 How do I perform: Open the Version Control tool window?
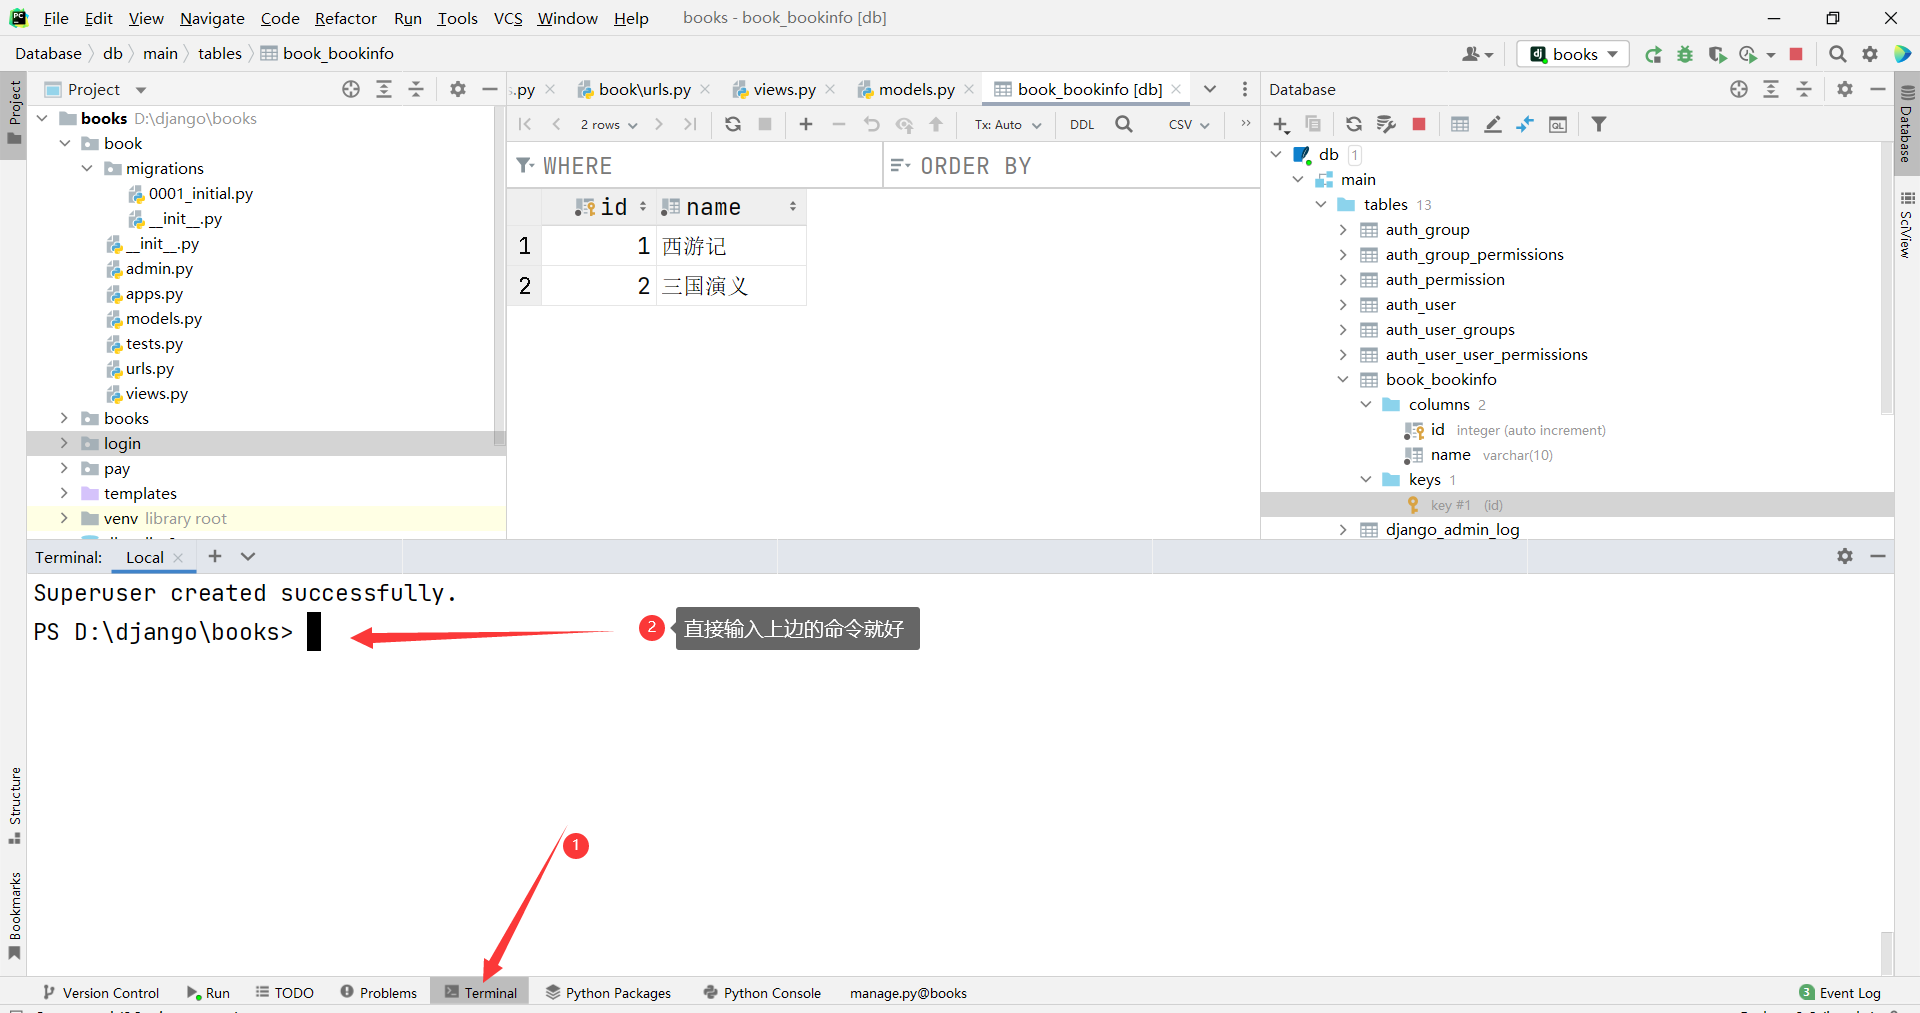point(101,992)
